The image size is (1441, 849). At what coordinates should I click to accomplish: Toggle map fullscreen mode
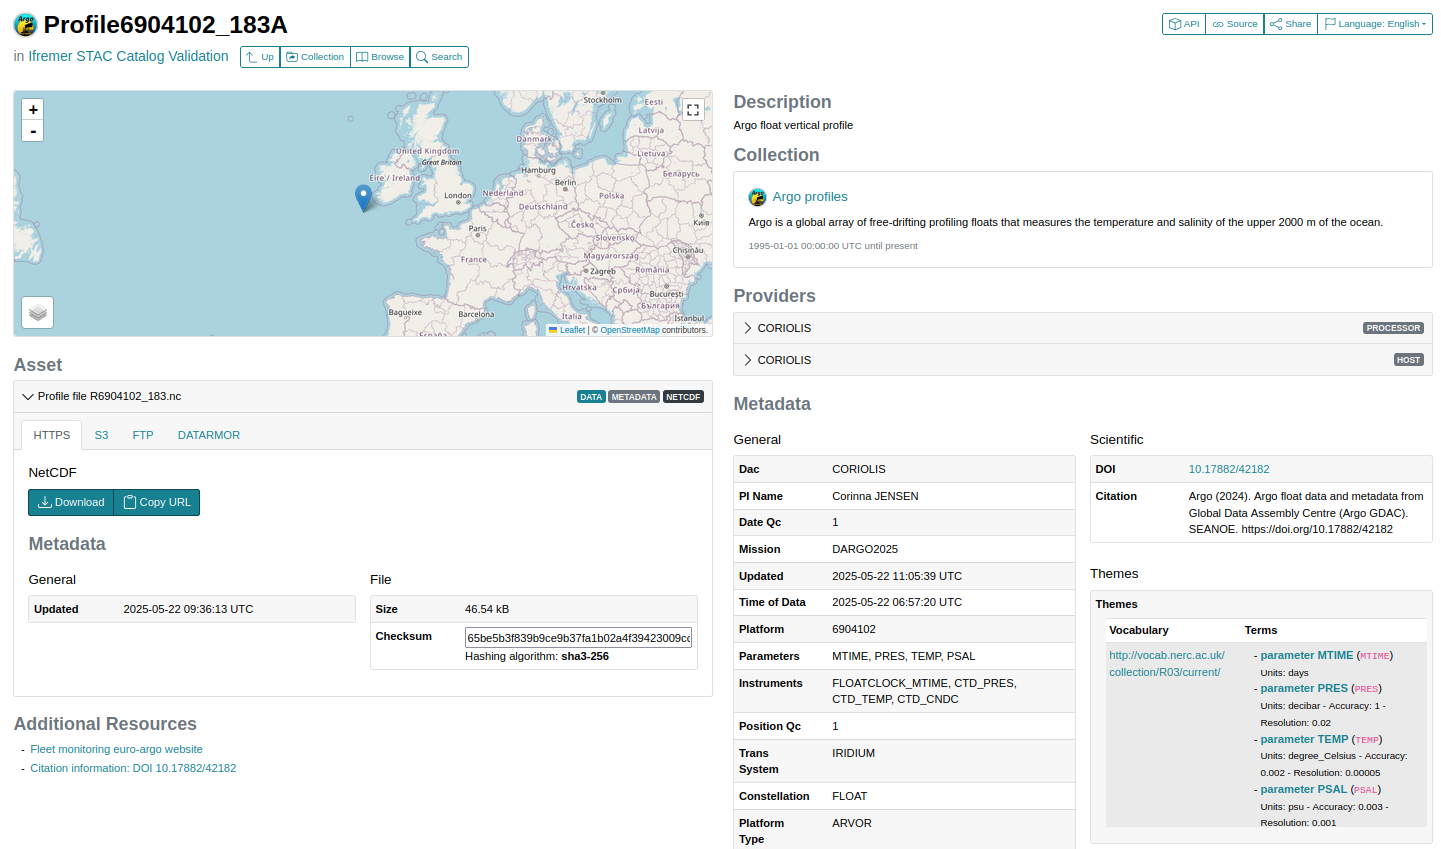click(693, 109)
